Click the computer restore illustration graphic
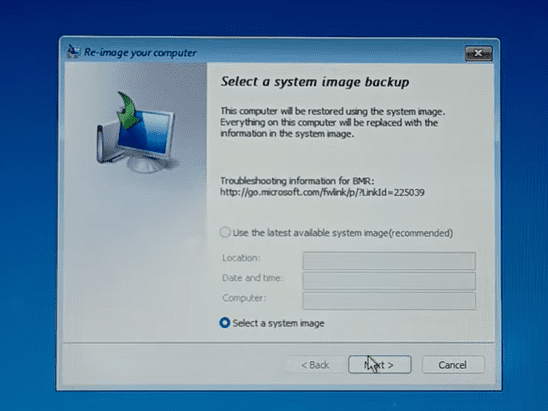Viewport: 548px width, 411px height. [136, 132]
